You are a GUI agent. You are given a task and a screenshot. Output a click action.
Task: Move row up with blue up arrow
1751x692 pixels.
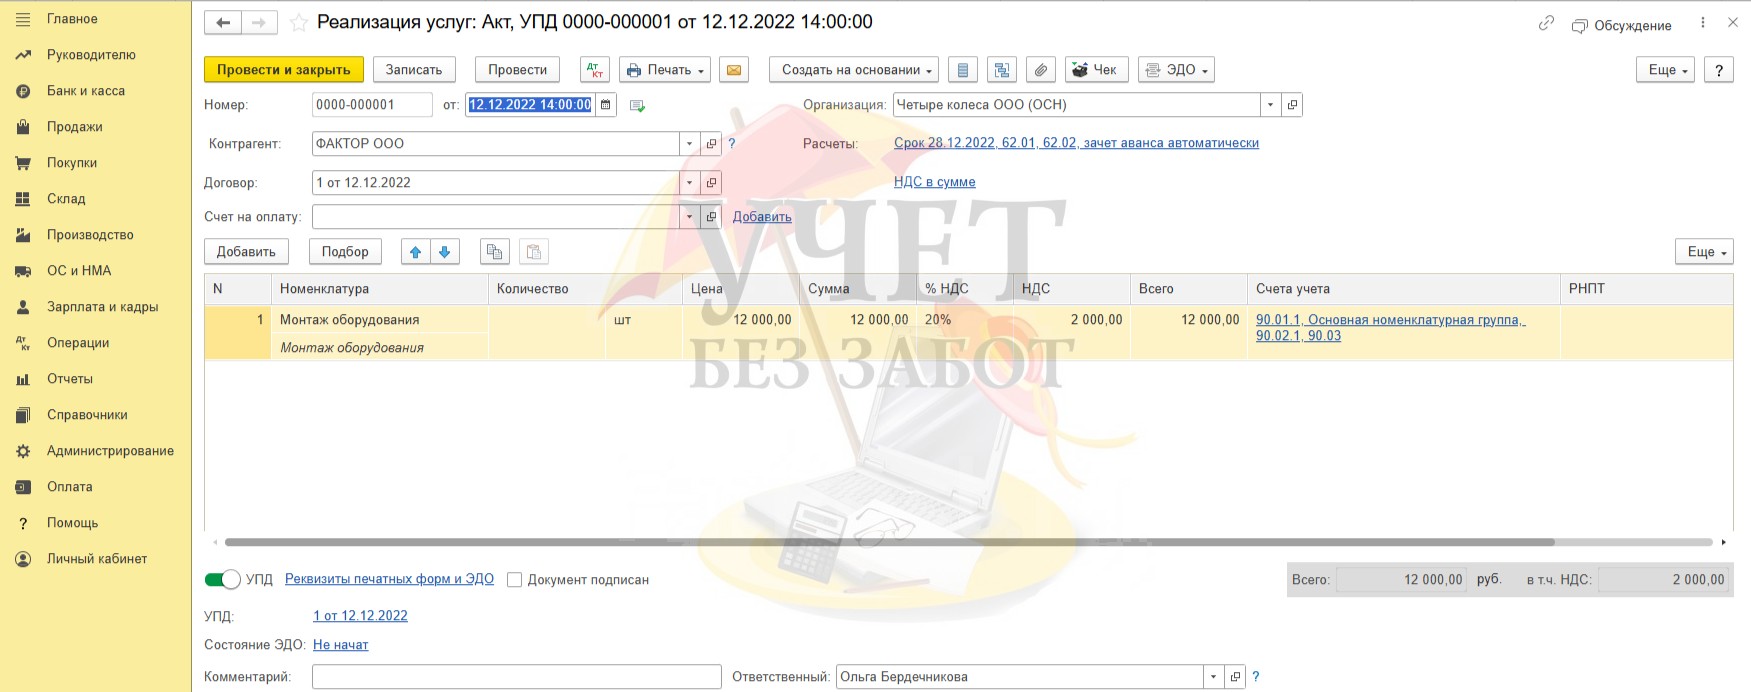pyautogui.click(x=415, y=252)
